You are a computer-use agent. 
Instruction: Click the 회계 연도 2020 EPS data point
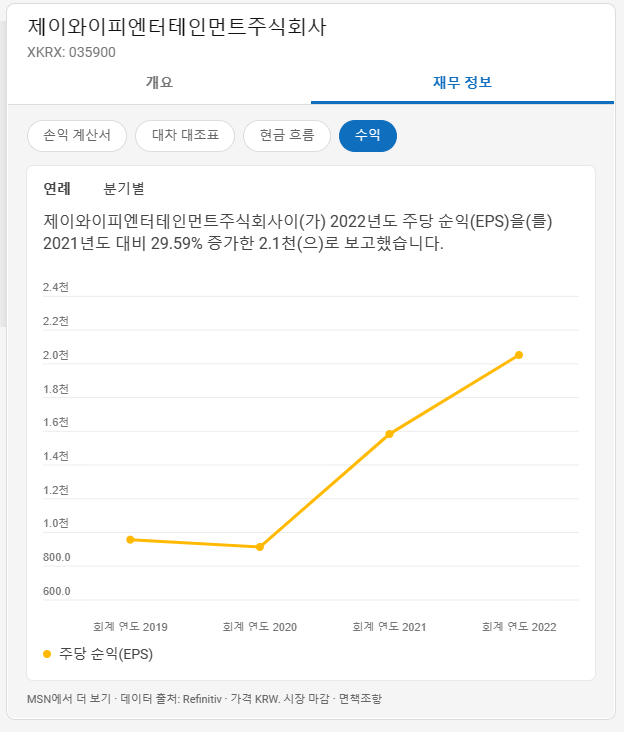pos(260,547)
